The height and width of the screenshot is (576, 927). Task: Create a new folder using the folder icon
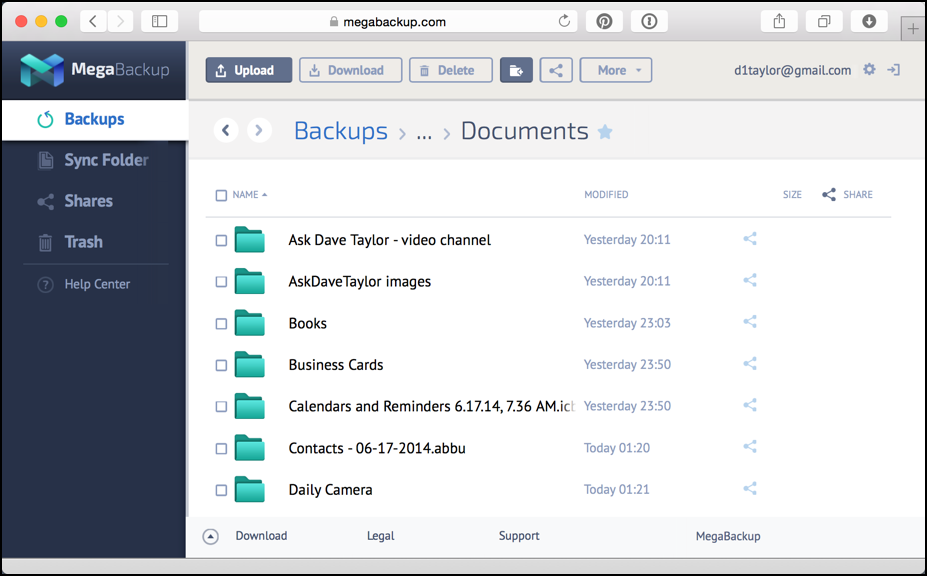point(516,70)
